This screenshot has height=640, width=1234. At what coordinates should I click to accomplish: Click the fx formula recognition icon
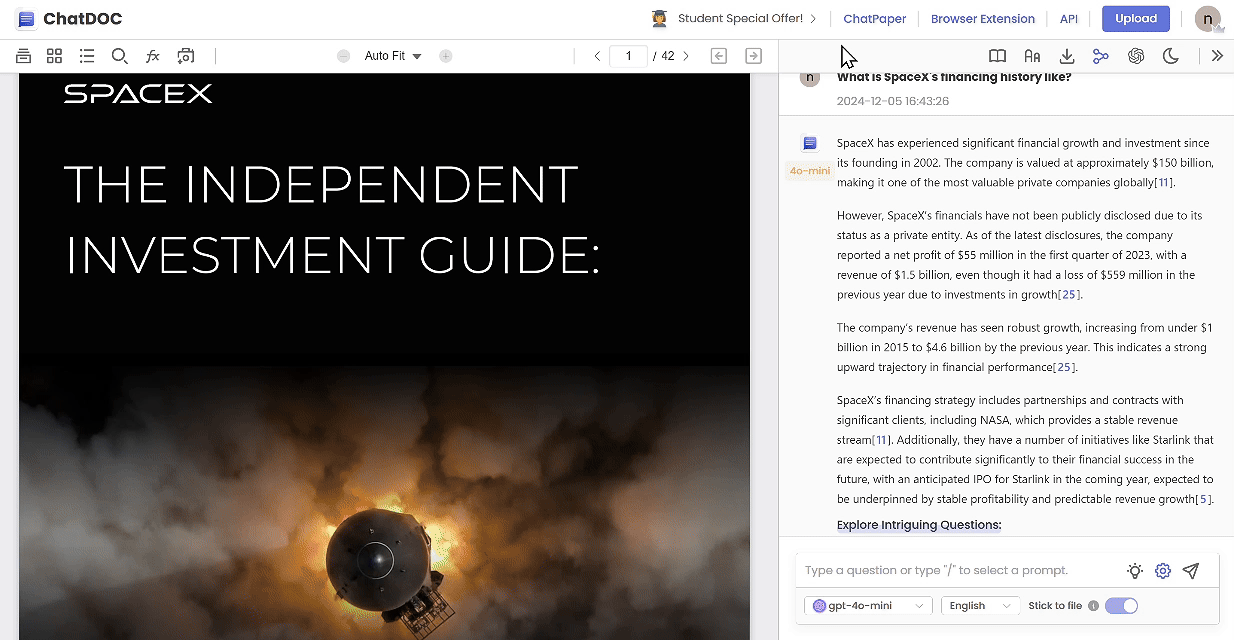coord(153,56)
